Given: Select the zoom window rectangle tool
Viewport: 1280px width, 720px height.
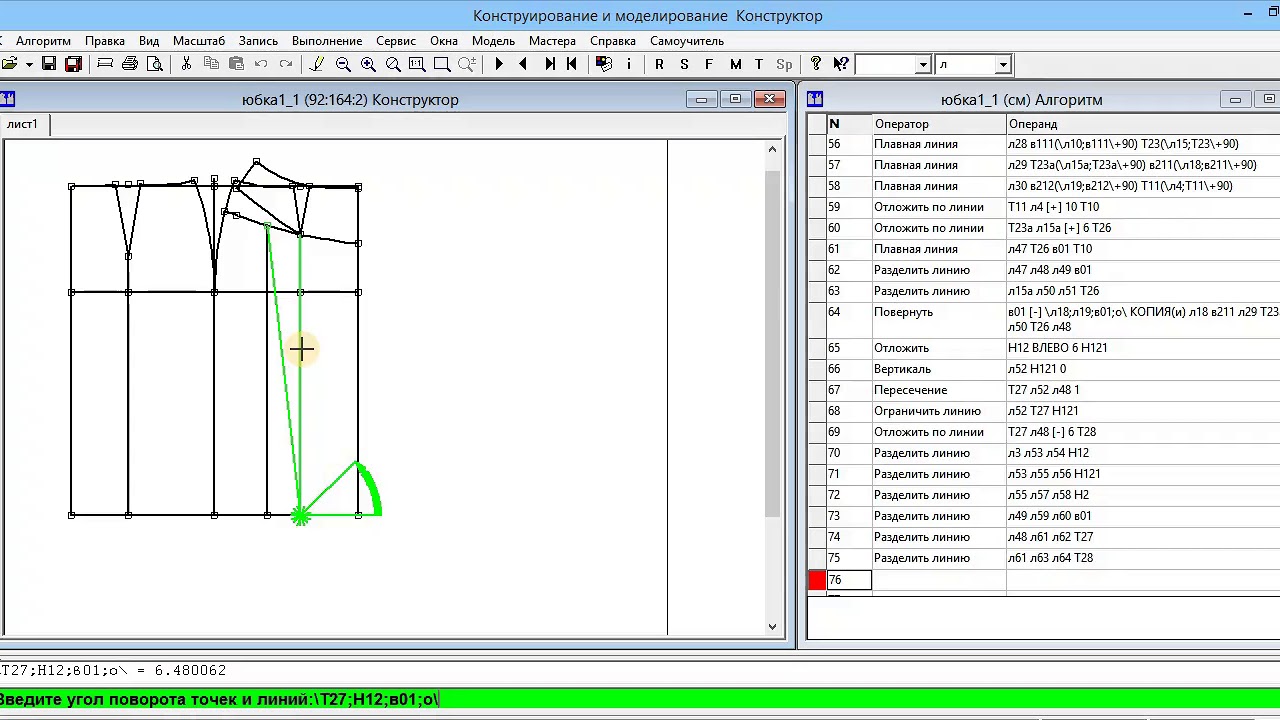Looking at the screenshot, I should click(442, 64).
